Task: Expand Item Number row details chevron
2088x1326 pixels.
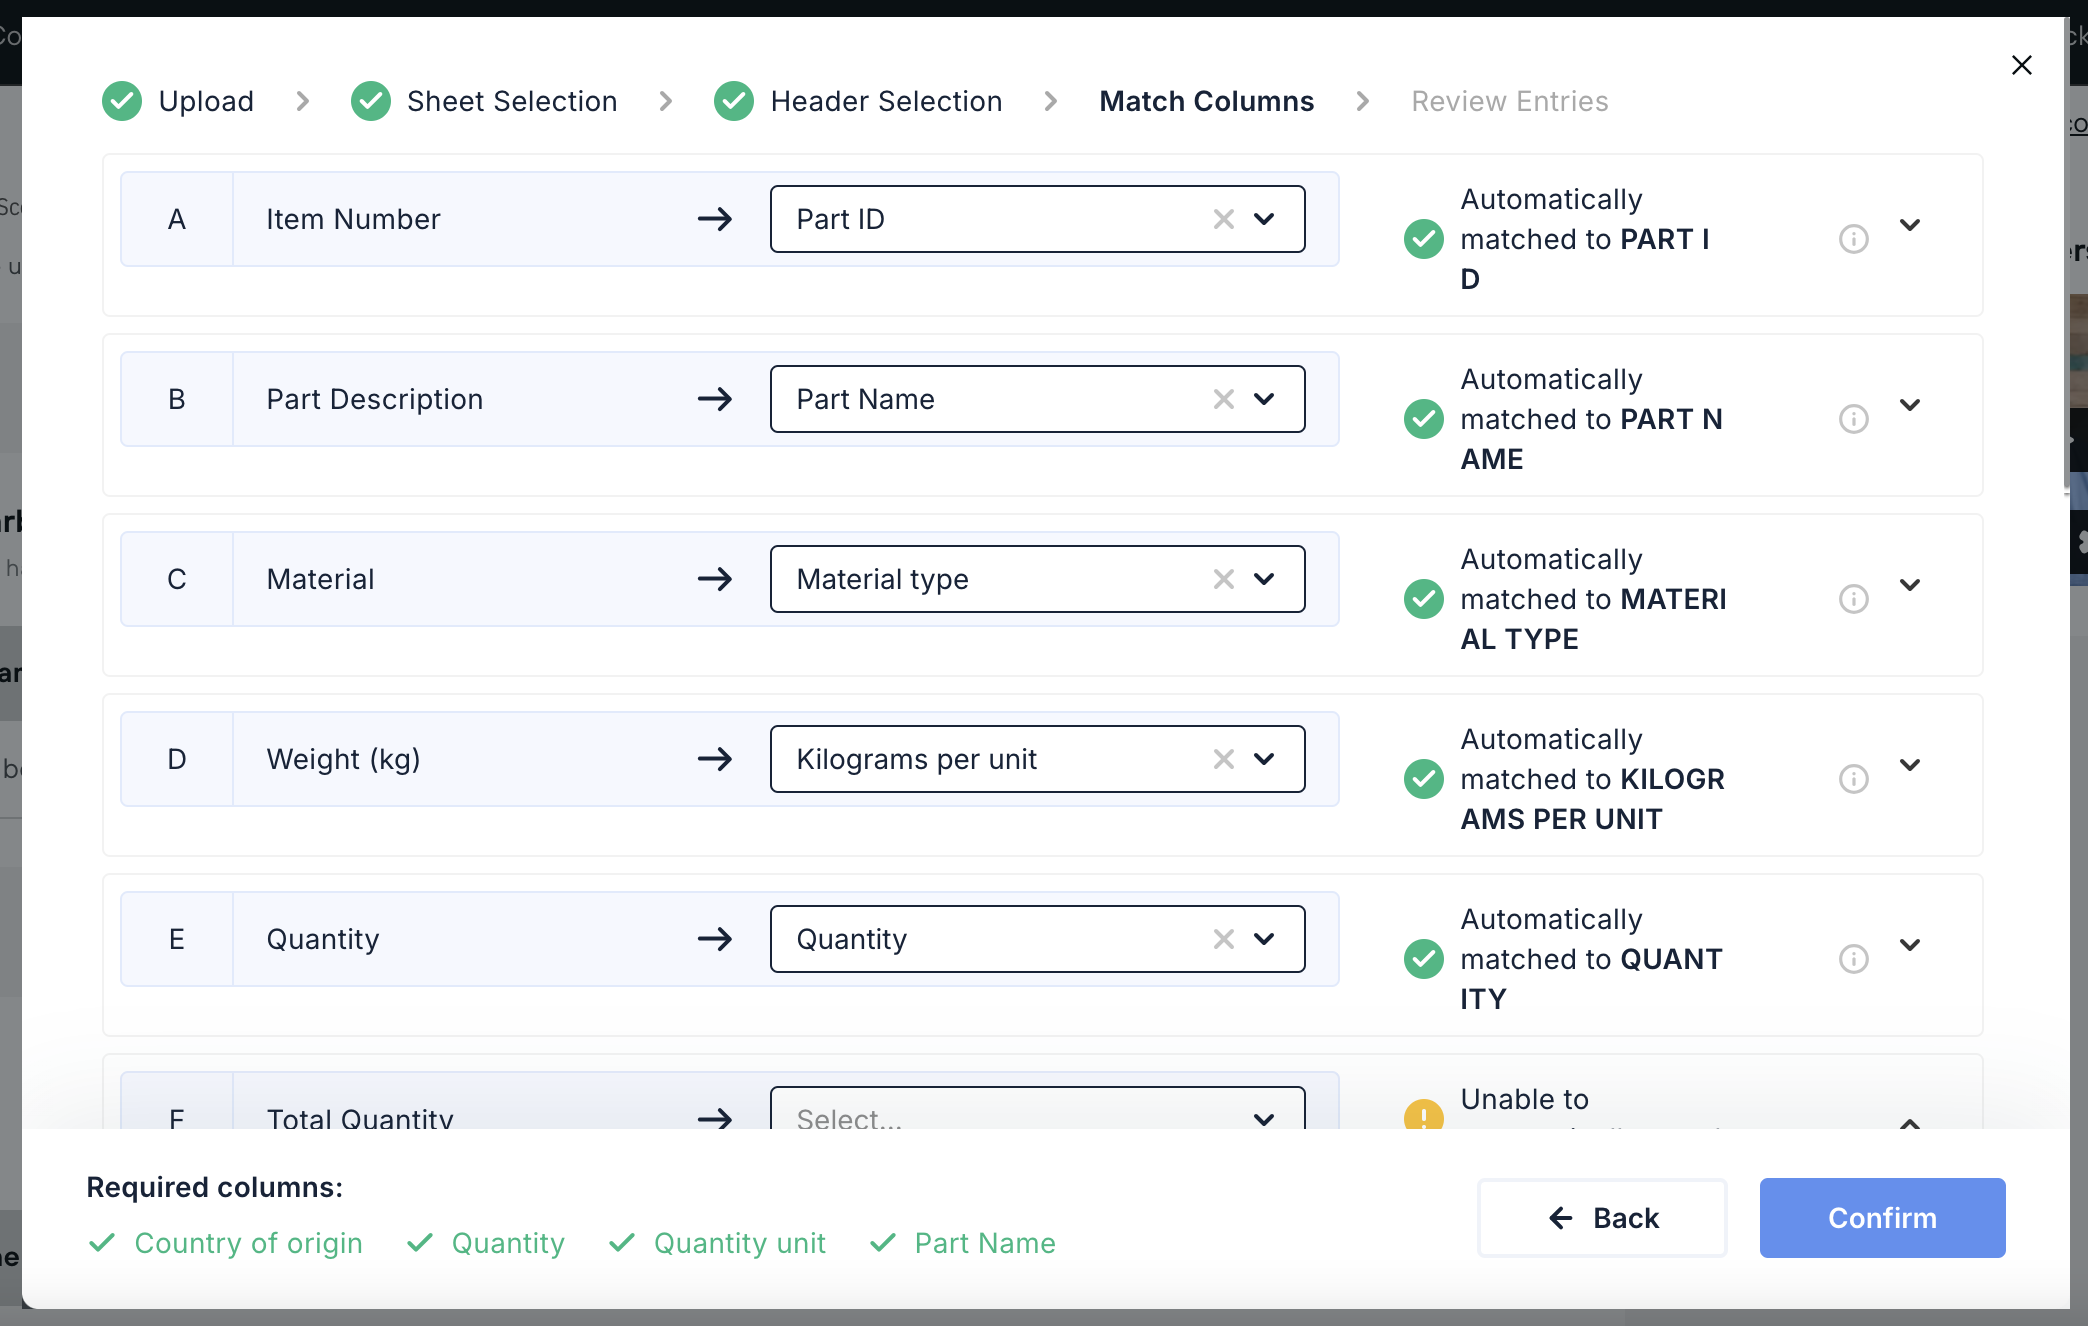Action: [x=1910, y=225]
